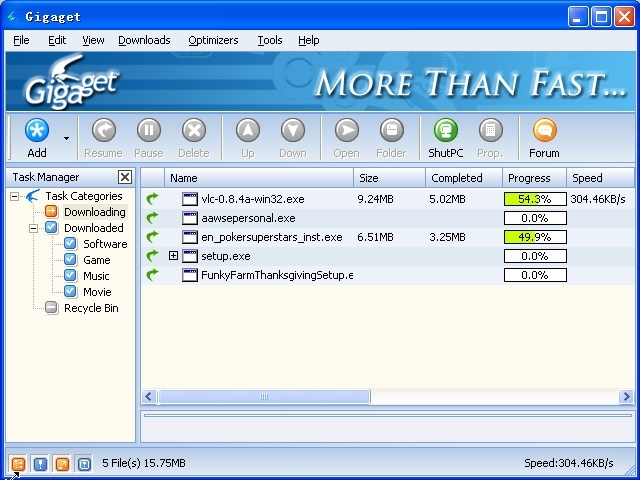This screenshot has width=640, height=480.
Task: Expand the setup.exe download row
Action: (173, 256)
